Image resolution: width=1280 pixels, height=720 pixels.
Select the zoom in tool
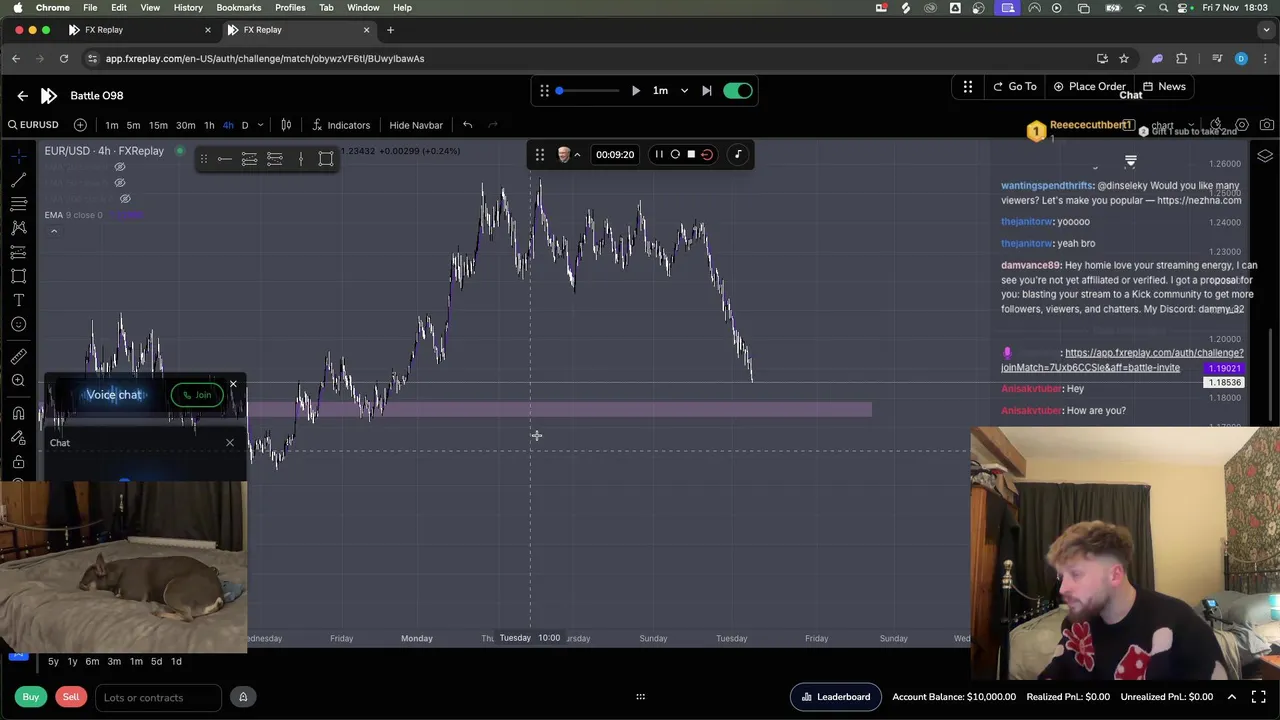click(x=18, y=380)
